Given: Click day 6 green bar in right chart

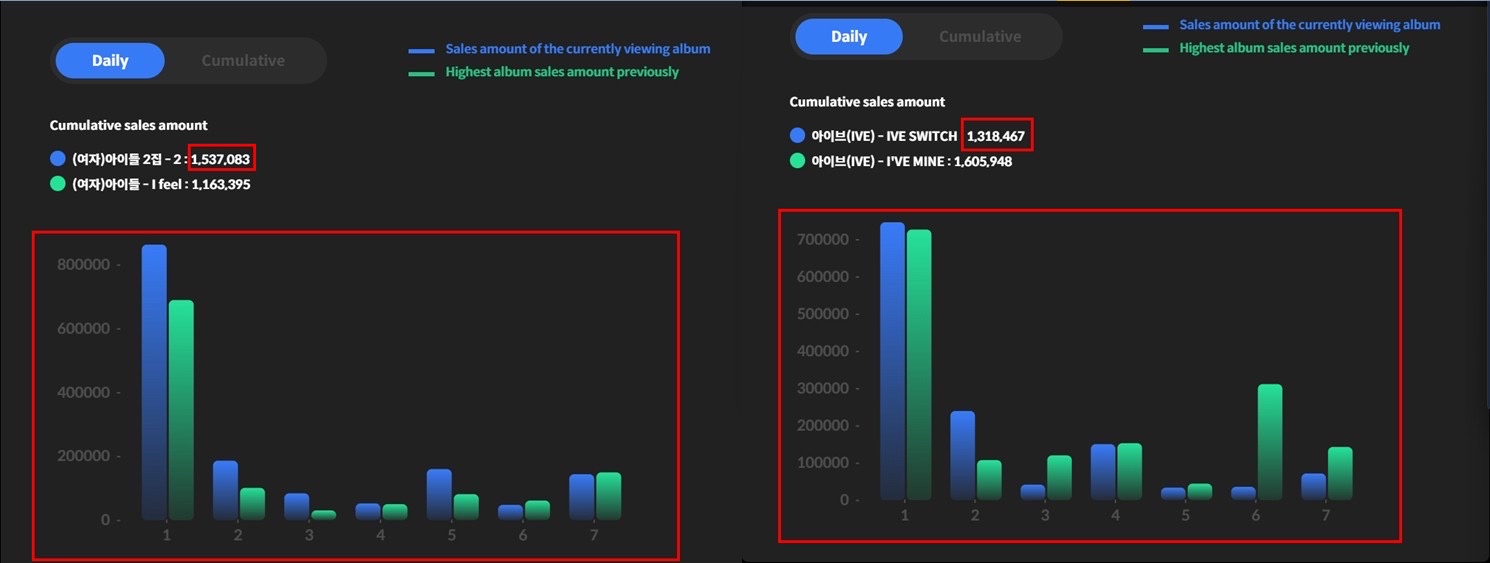Looking at the screenshot, I should tap(1269, 442).
